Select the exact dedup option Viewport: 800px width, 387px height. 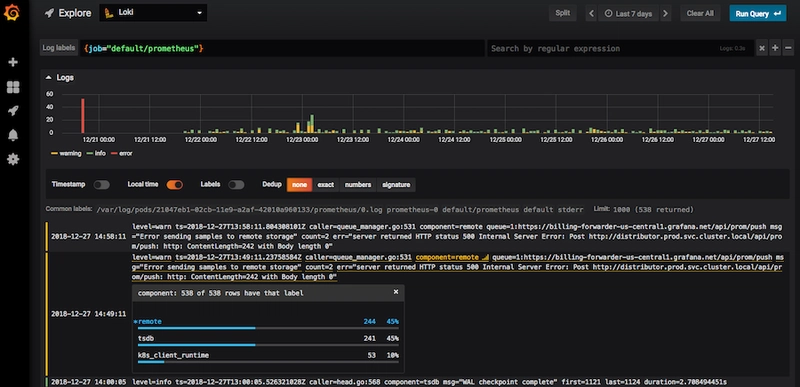(x=326, y=185)
